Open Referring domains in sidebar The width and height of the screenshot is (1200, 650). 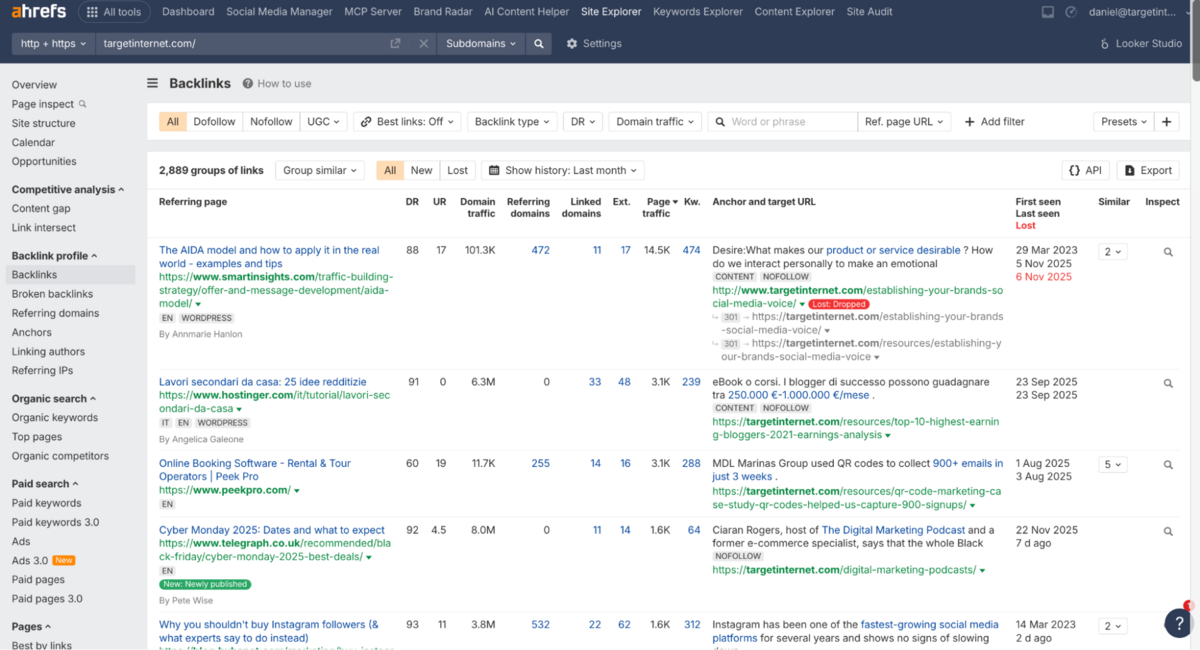click(x=55, y=313)
